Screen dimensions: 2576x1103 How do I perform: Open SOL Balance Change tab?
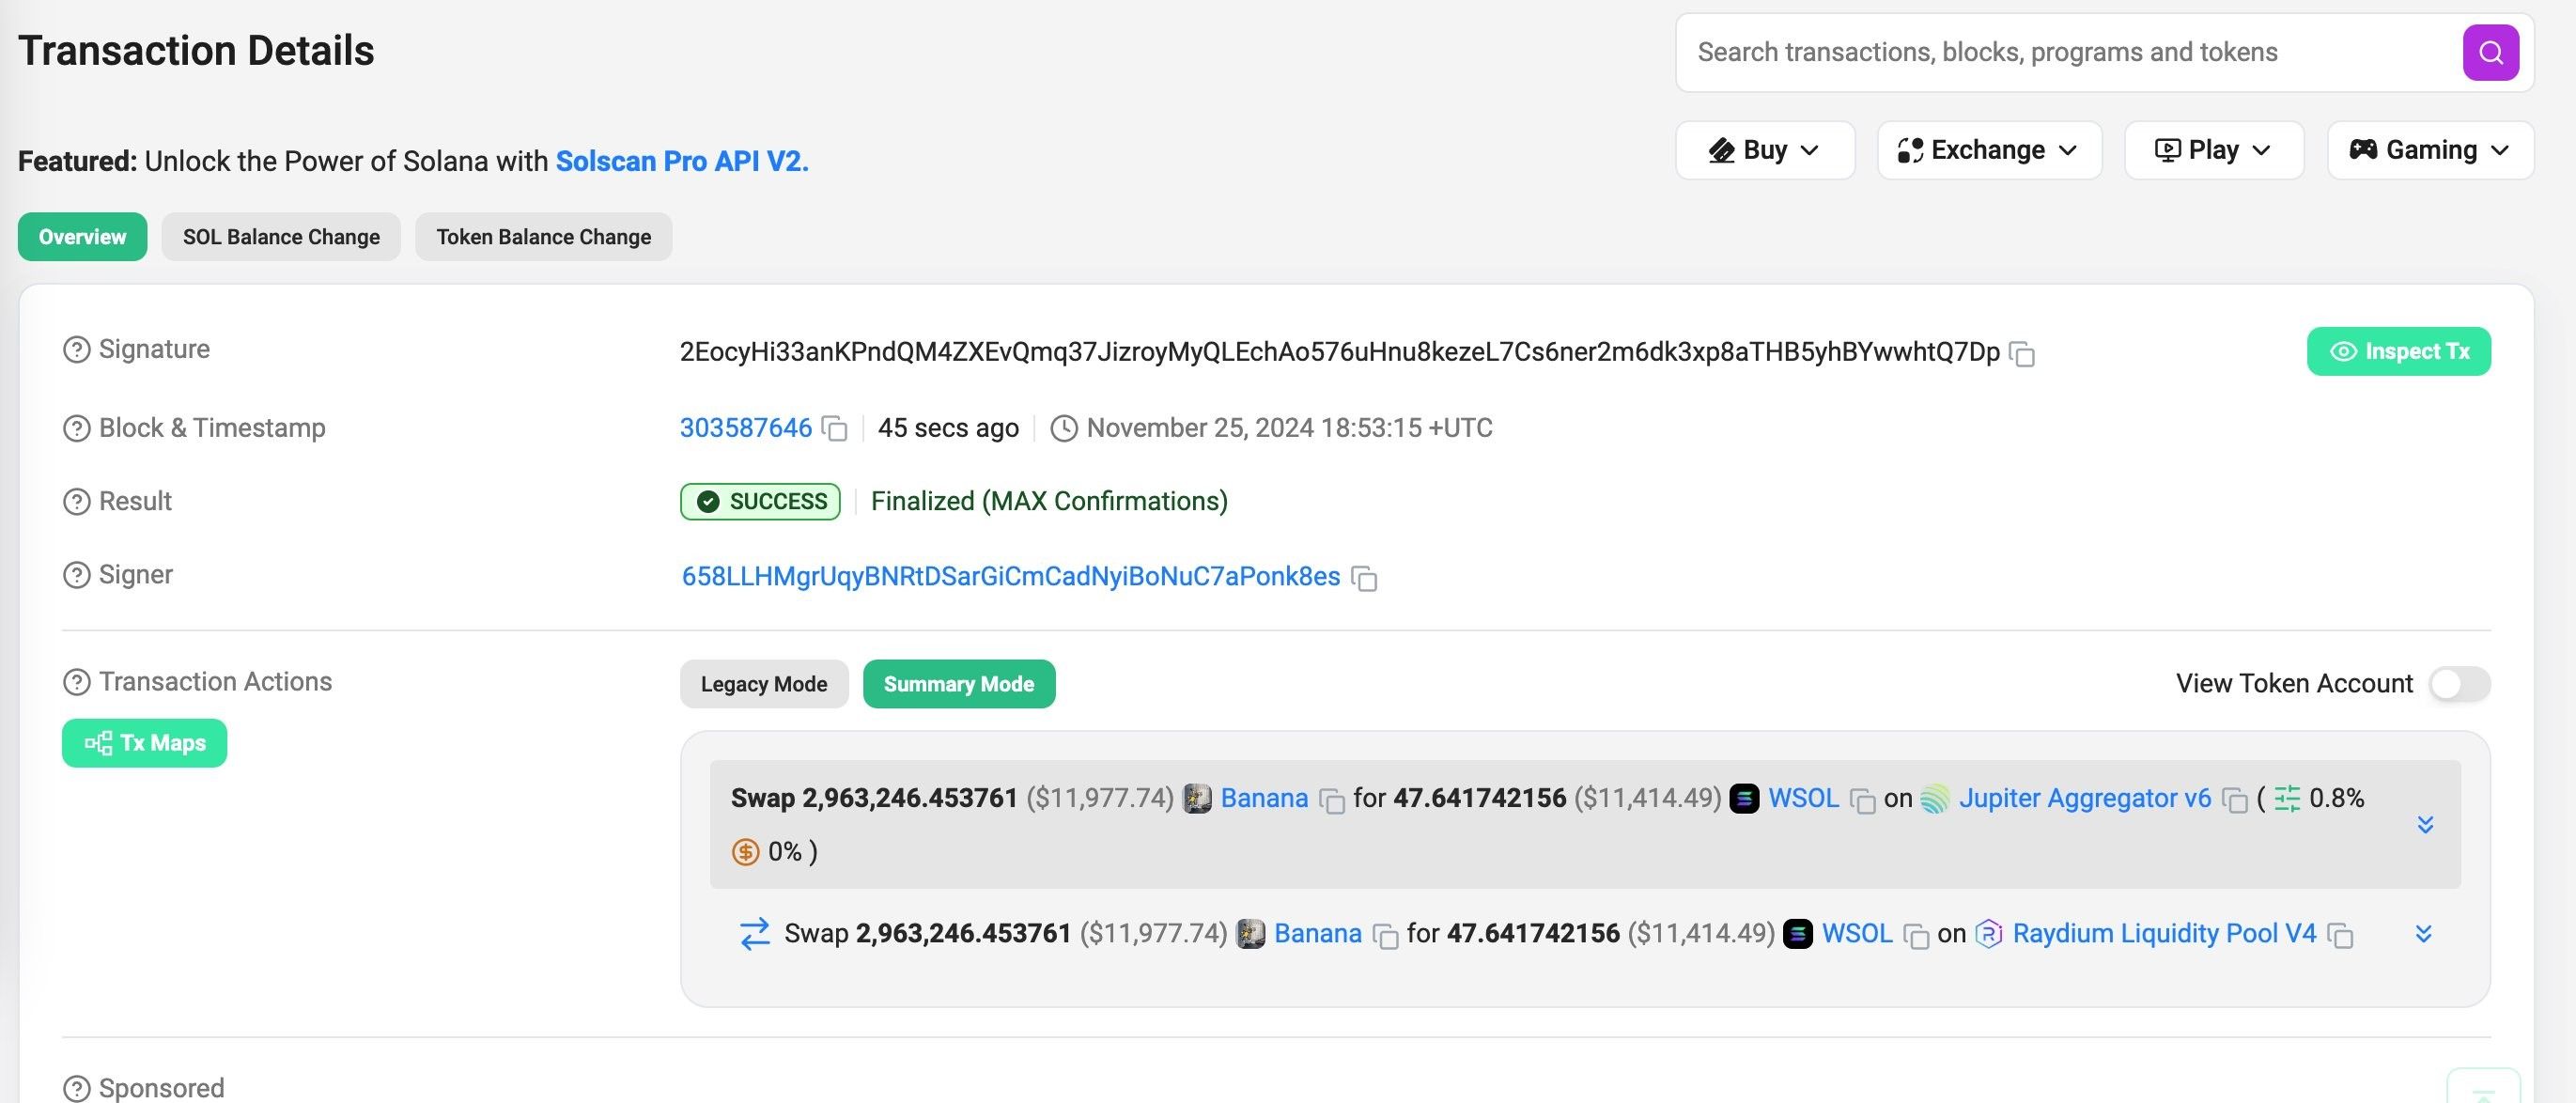tap(281, 237)
